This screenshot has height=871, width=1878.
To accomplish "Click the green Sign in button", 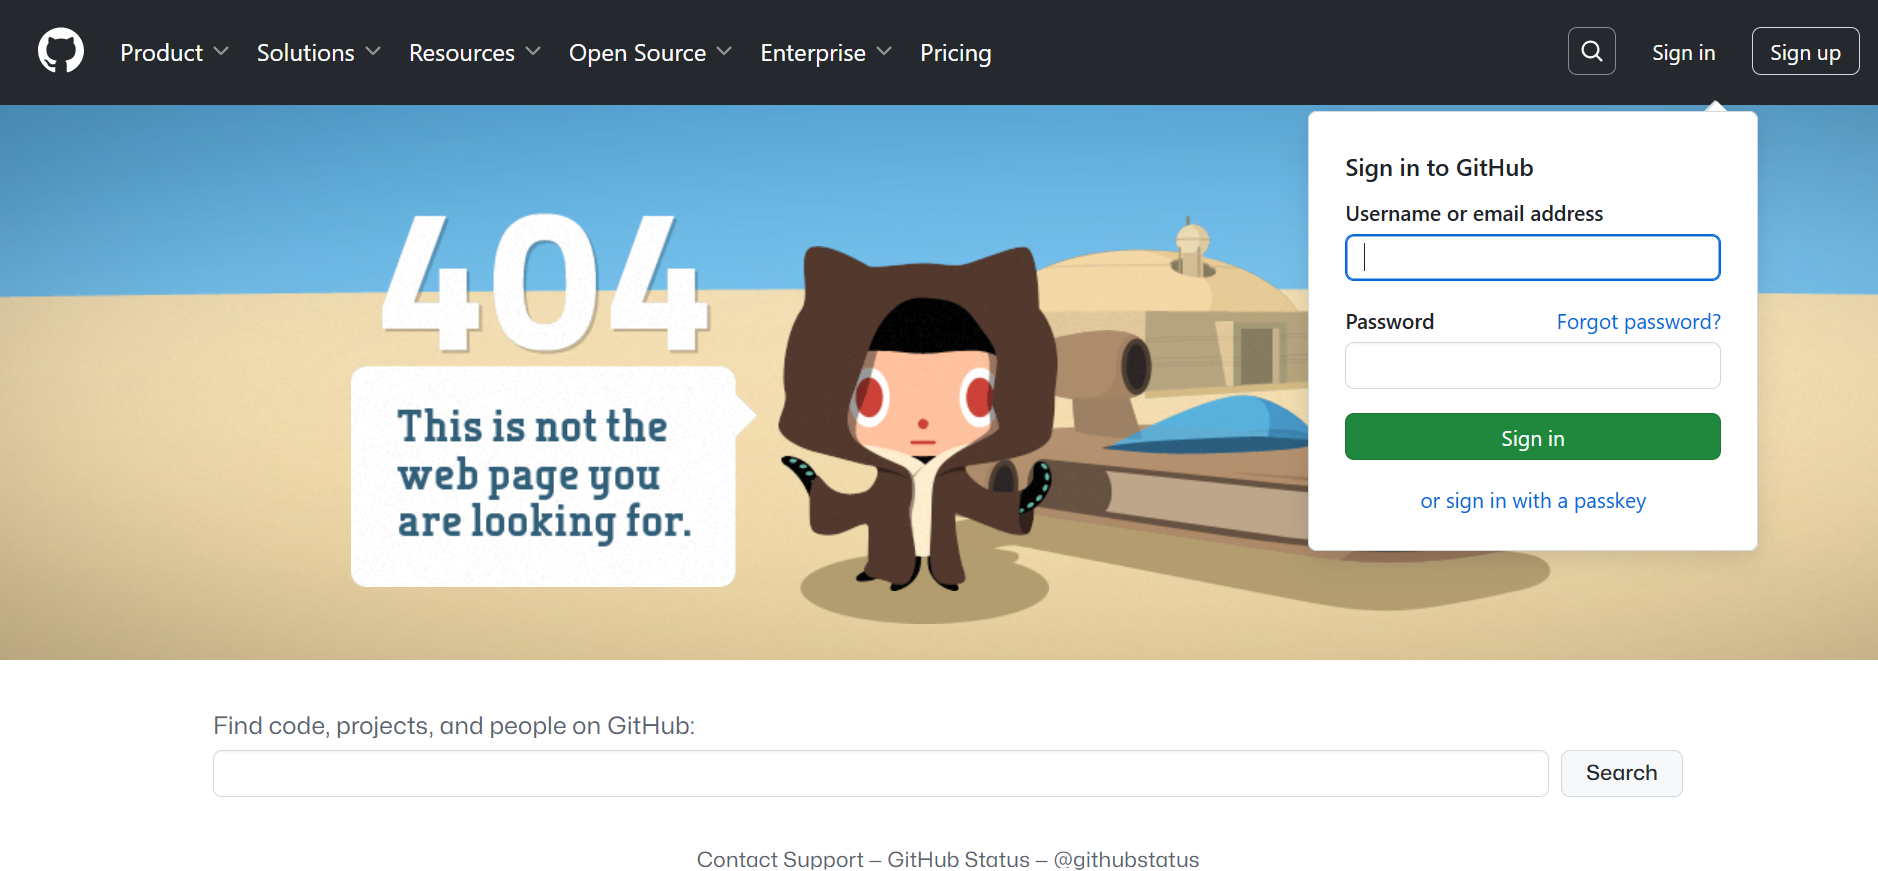I will (1532, 437).
